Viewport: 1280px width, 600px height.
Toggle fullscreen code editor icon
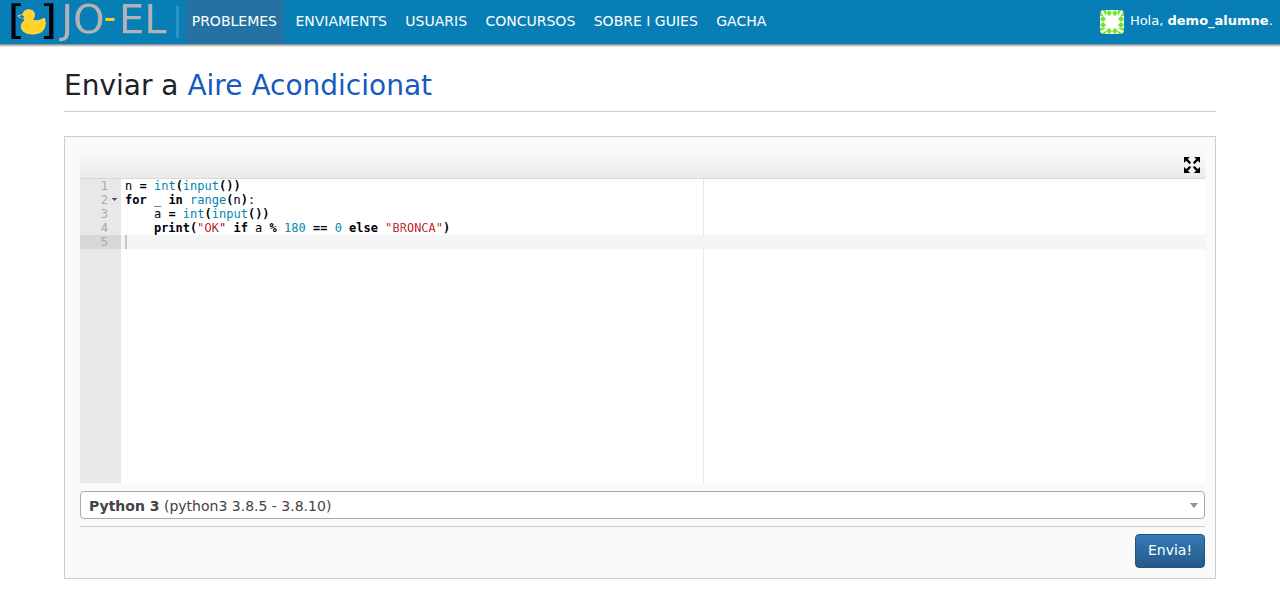(1192, 165)
